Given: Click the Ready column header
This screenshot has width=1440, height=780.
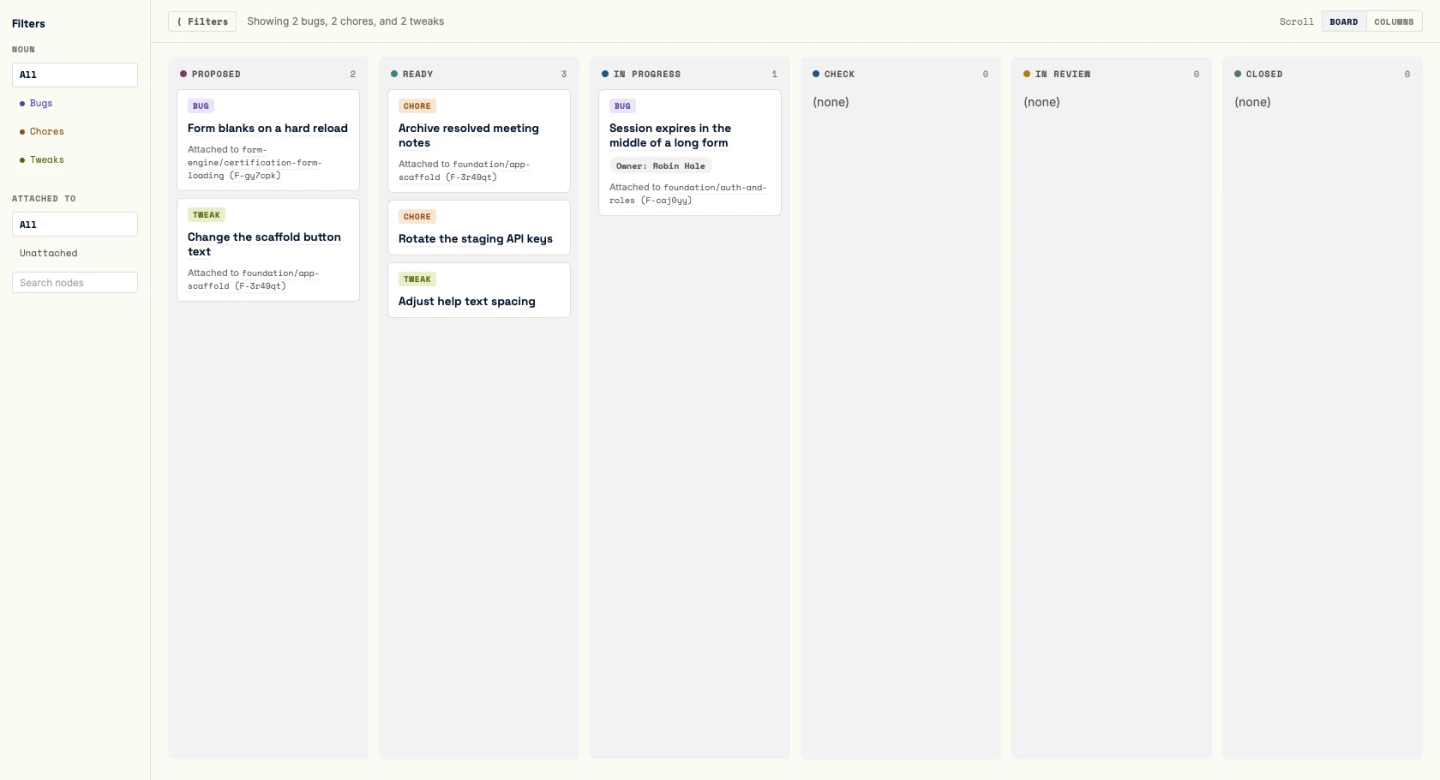Looking at the screenshot, I should click(479, 74).
